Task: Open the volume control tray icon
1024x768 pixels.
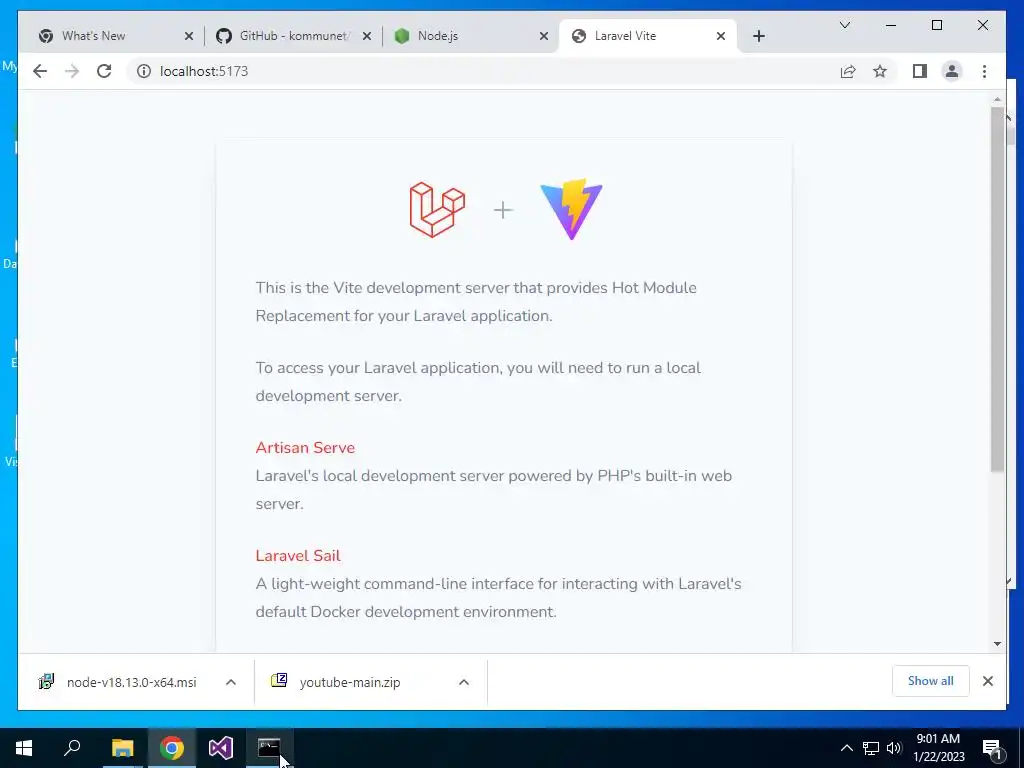Action: coord(894,748)
